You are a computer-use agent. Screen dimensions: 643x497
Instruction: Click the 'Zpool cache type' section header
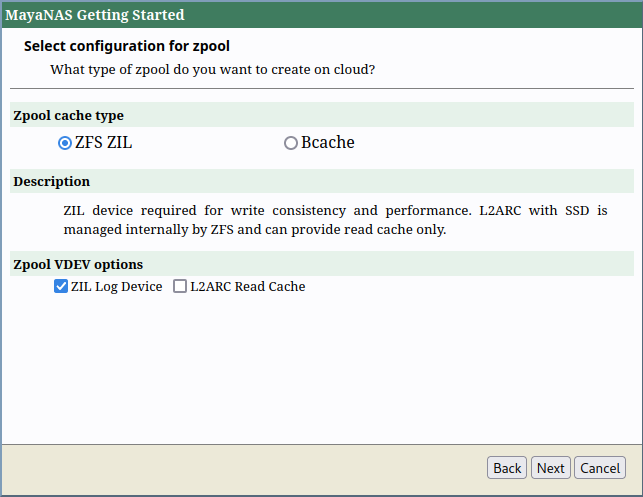69,116
